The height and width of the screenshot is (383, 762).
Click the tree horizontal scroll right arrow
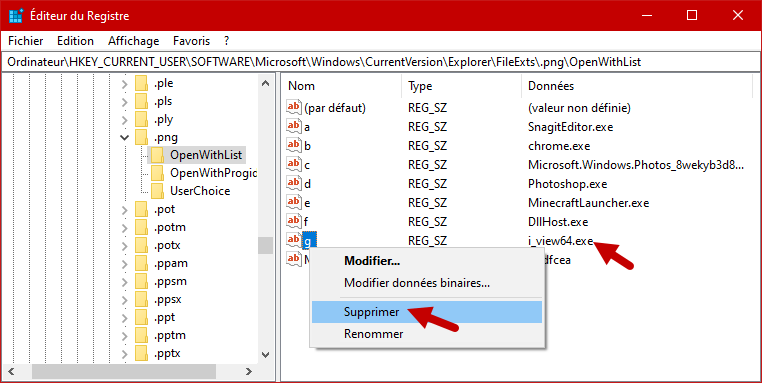[x=249, y=372]
